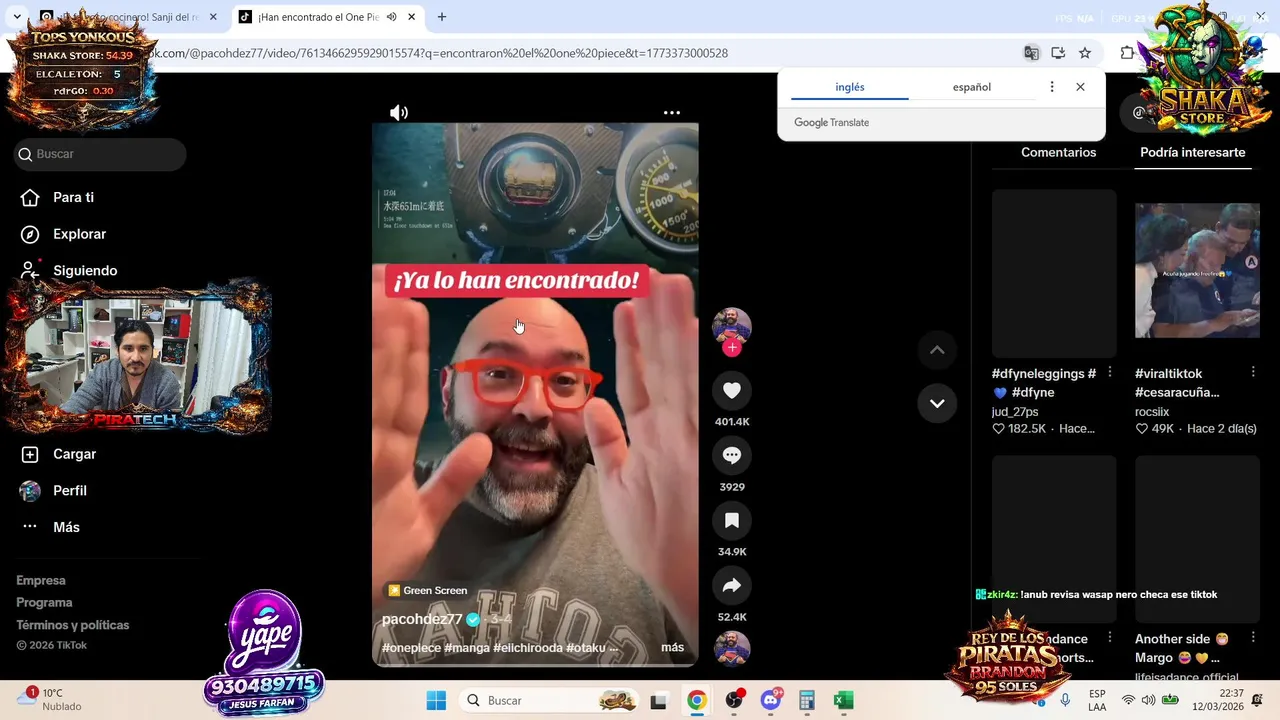Open comments via the speech bubble icon
Image resolution: width=1280 pixels, height=720 pixels.
pos(732,455)
